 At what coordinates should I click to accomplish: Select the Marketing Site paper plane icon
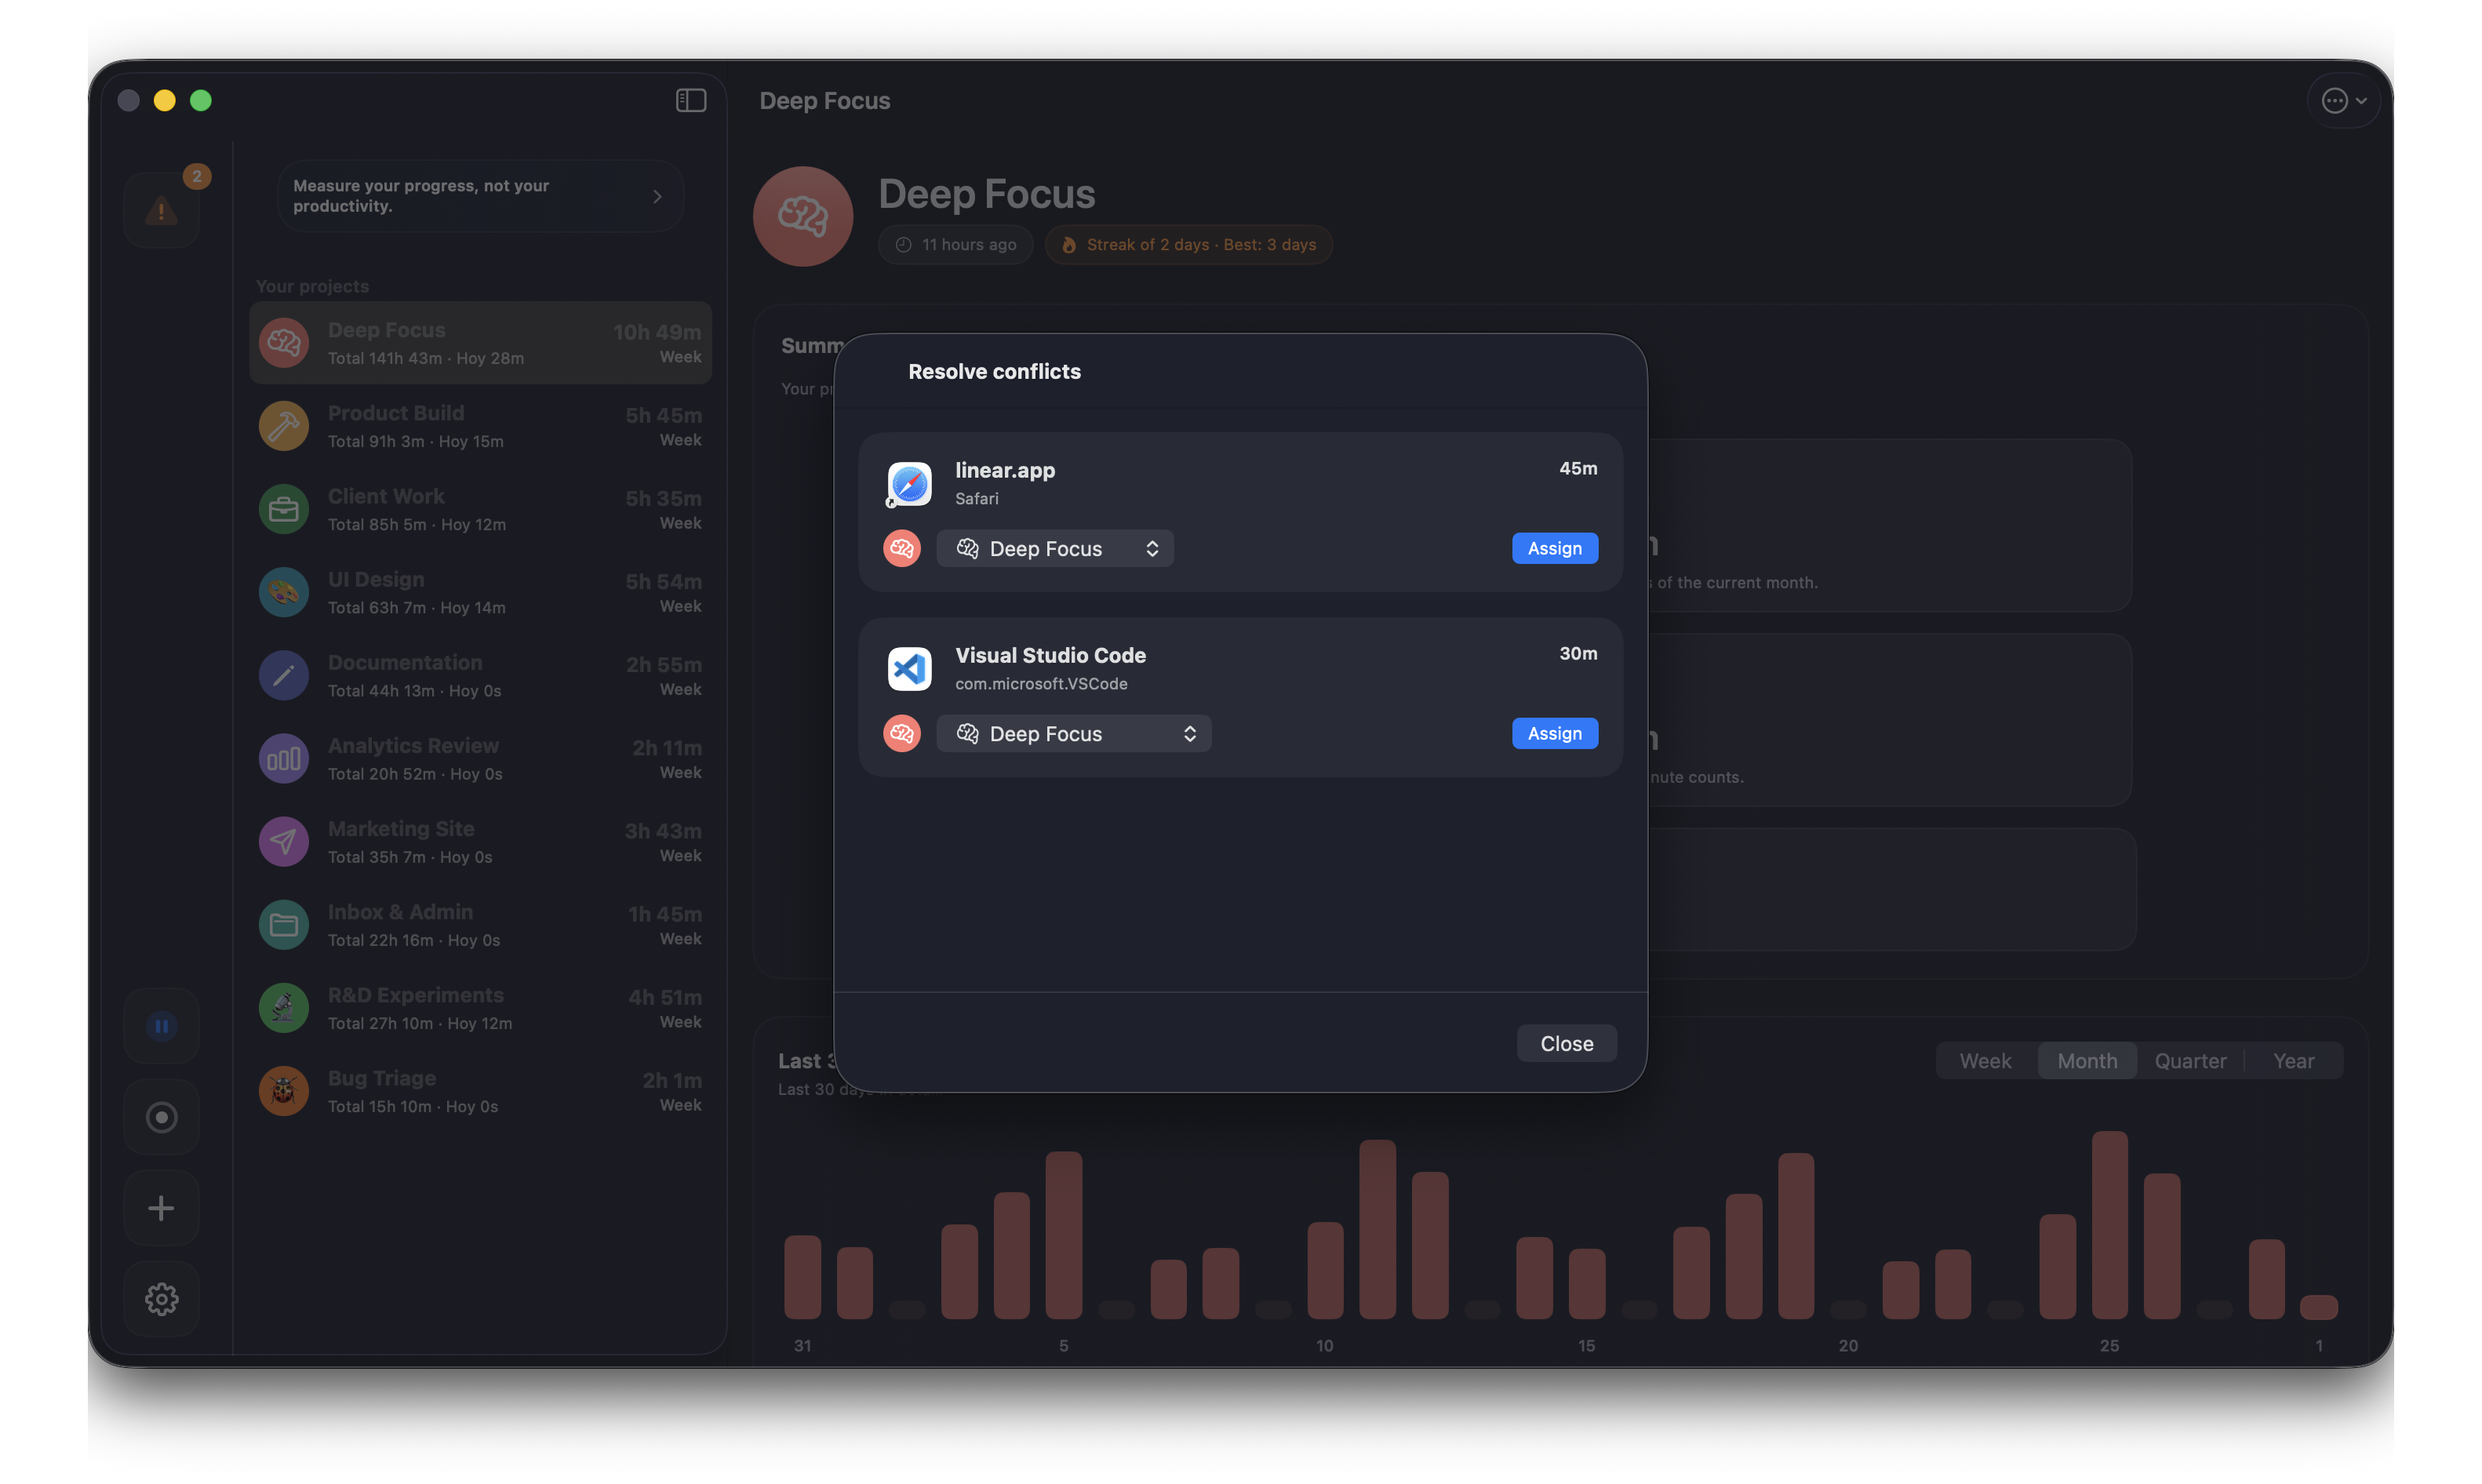click(x=283, y=841)
